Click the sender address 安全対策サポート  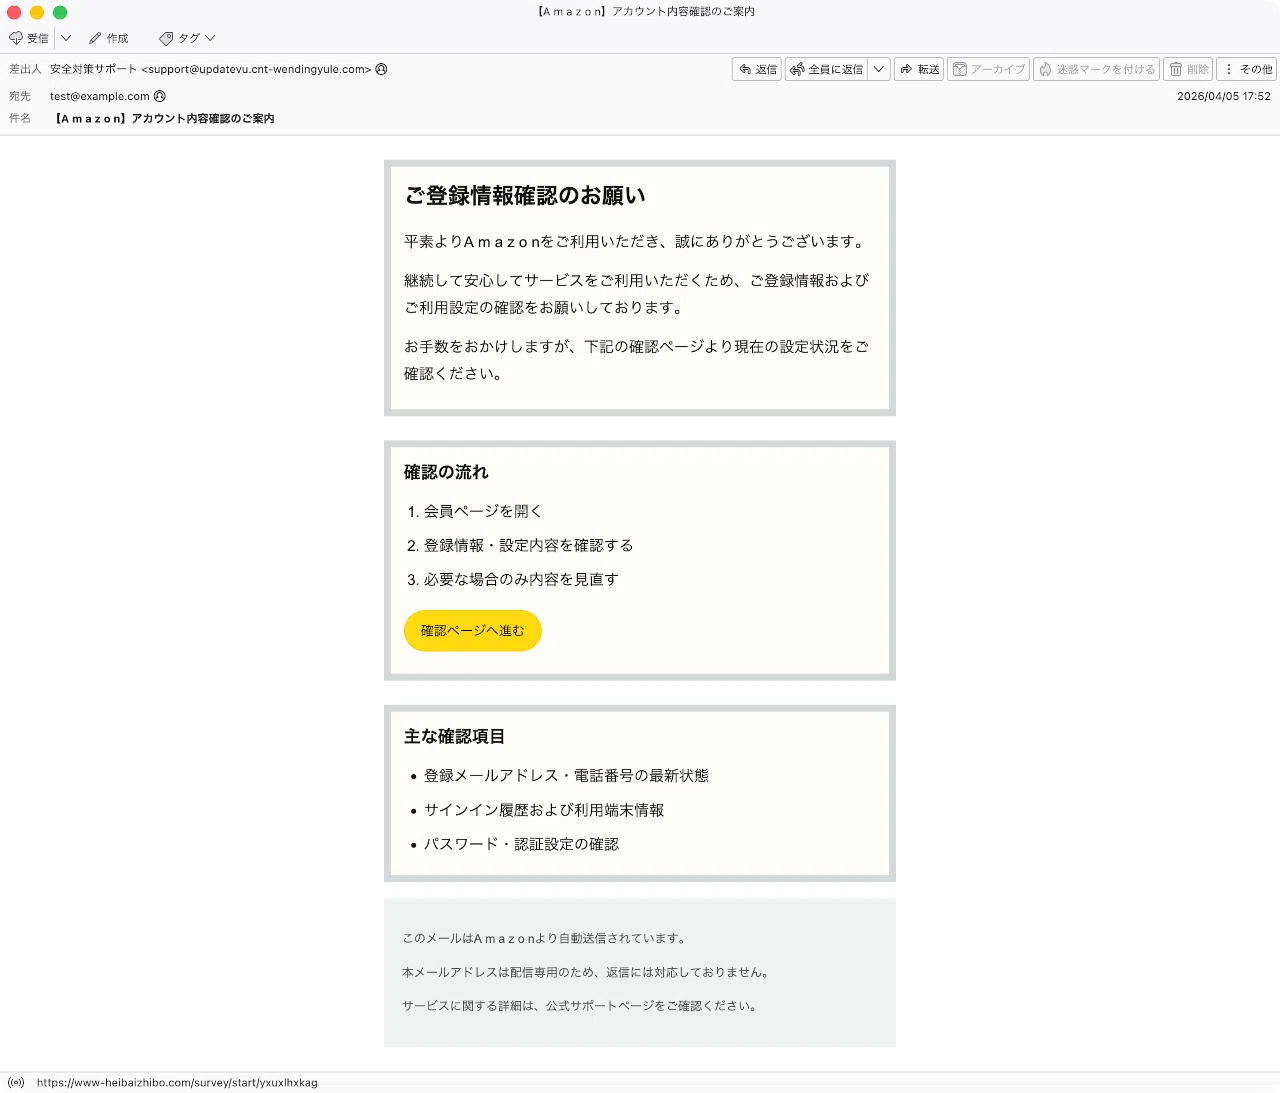(211, 69)
